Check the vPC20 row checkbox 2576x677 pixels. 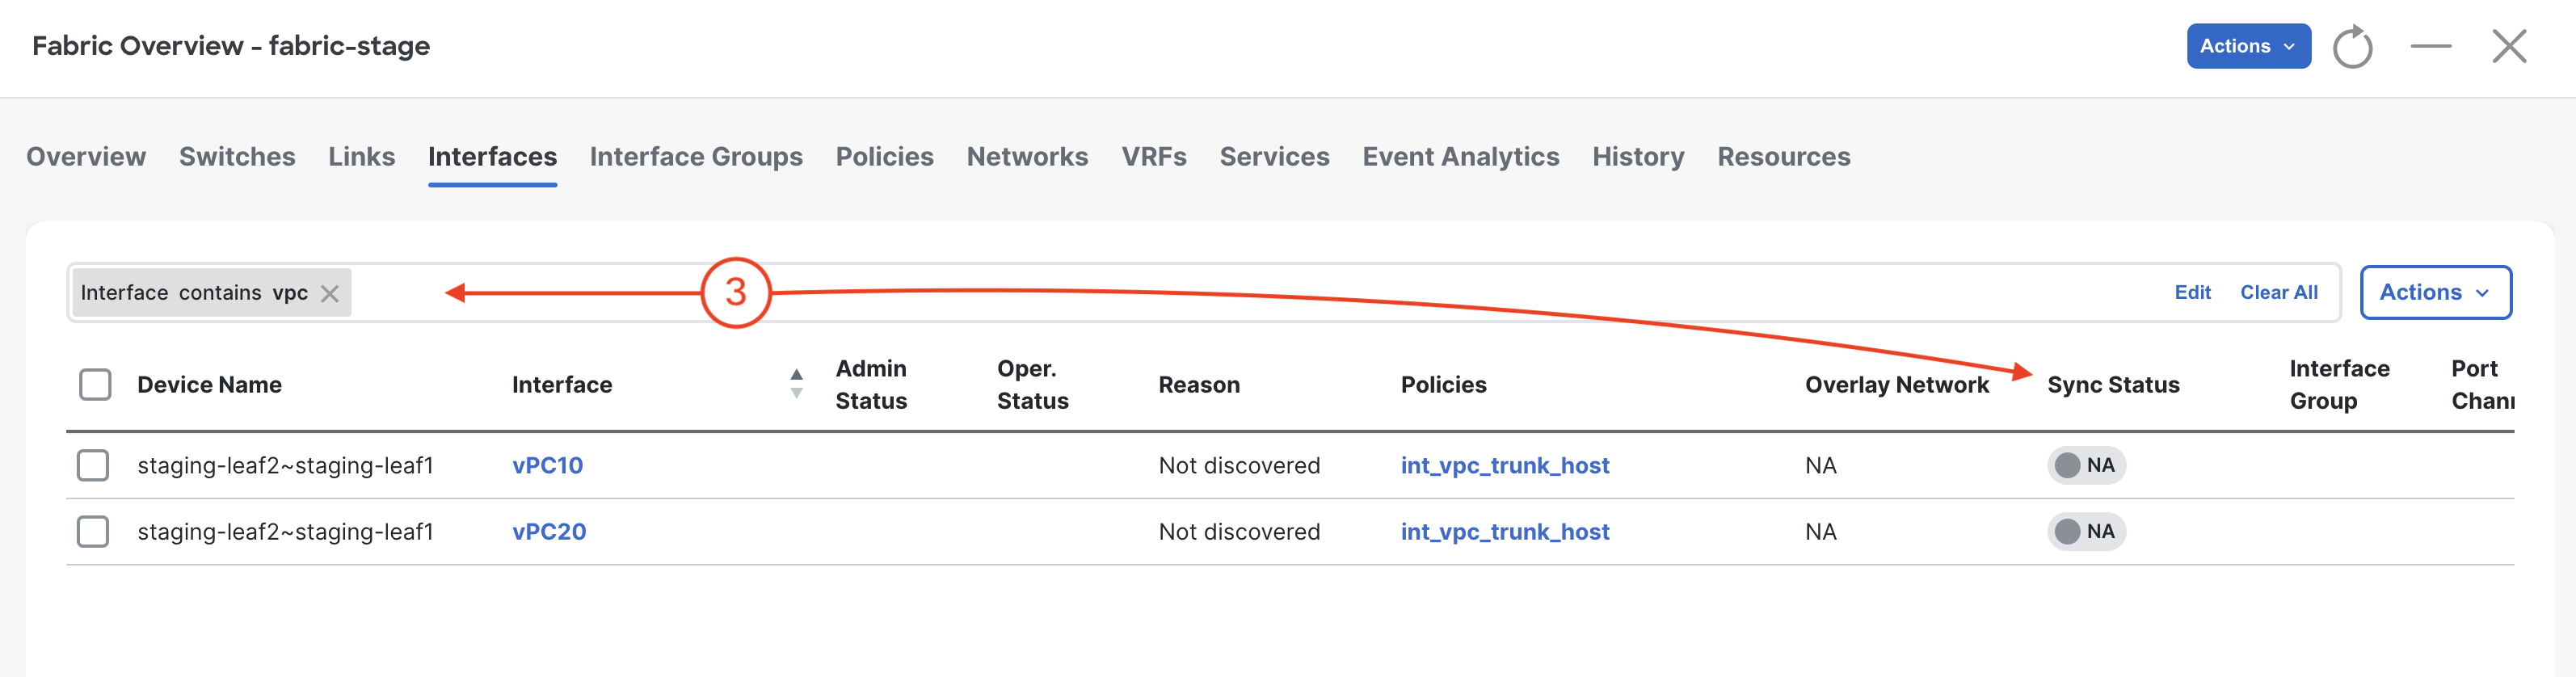tap(93, 531)
